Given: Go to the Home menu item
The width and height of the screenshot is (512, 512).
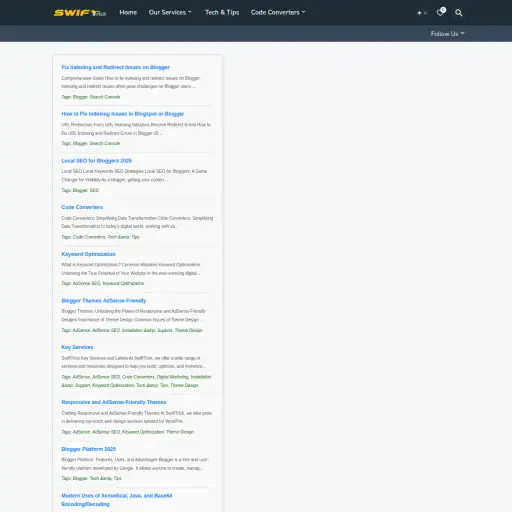Looking at the screenshot, I should coord(128,12).
